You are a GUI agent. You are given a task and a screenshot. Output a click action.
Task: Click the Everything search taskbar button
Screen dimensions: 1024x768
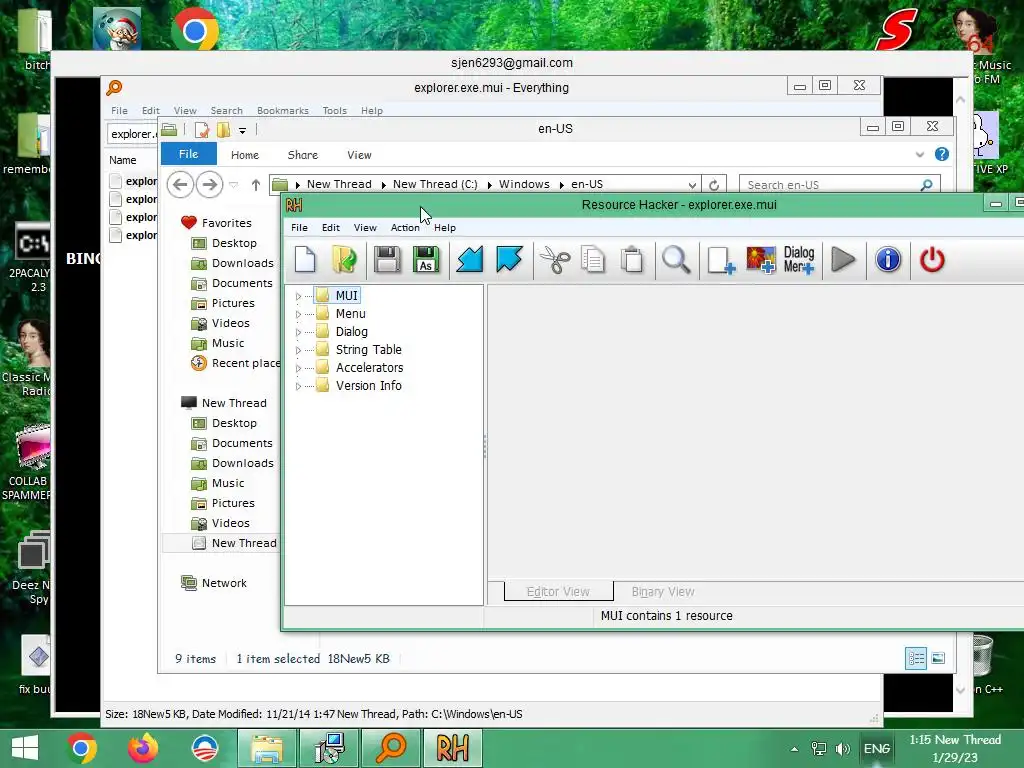pos(391,748)
